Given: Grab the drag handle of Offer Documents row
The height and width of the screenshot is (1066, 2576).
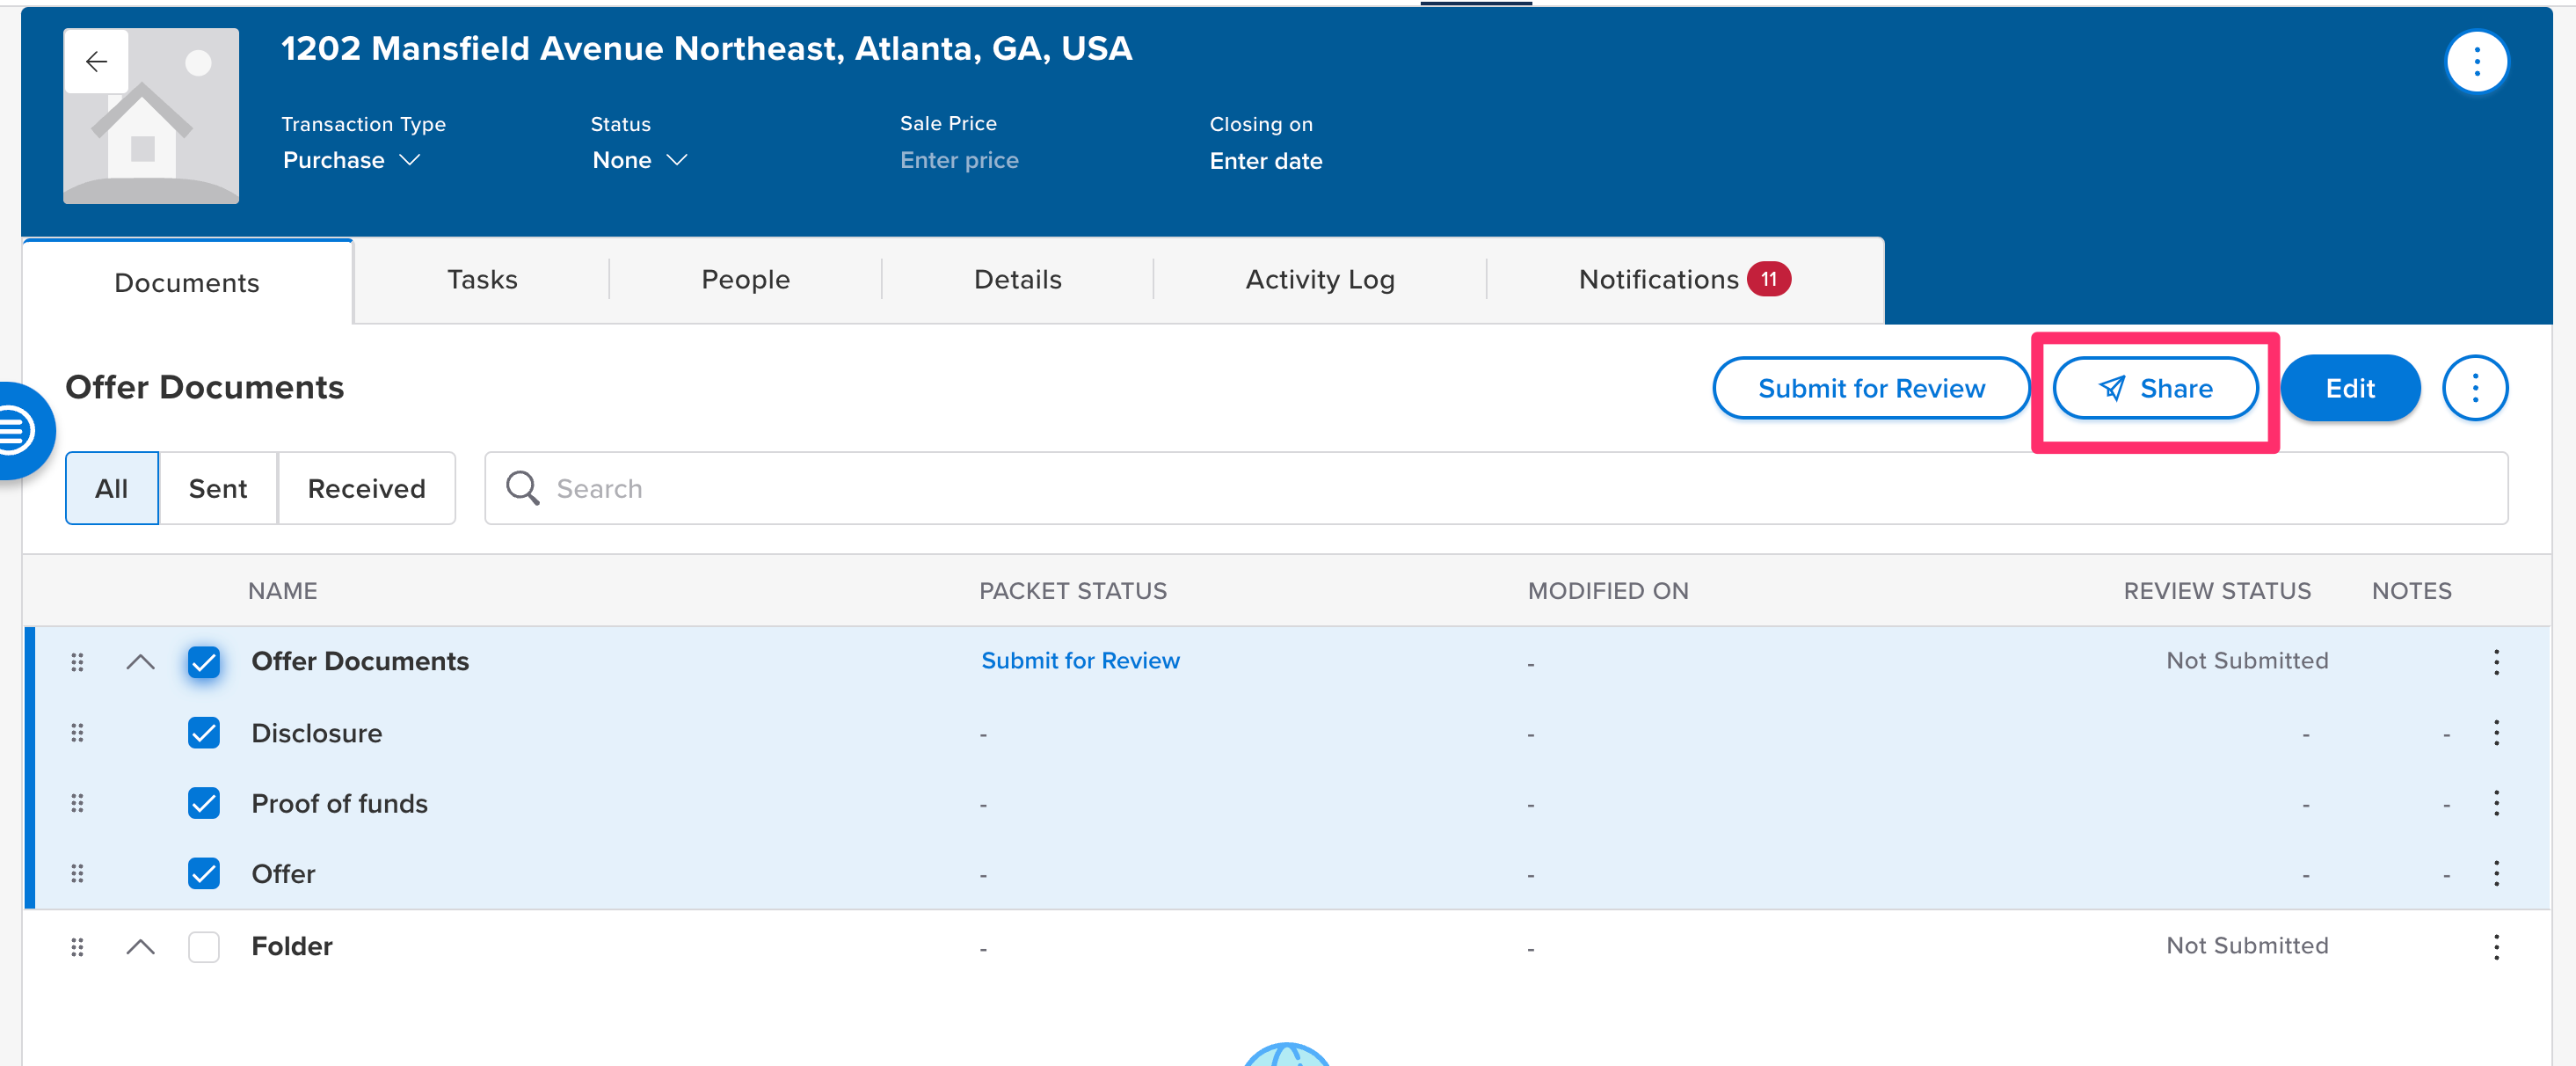Looking at the screenshot, I should (x=77, y=662).
